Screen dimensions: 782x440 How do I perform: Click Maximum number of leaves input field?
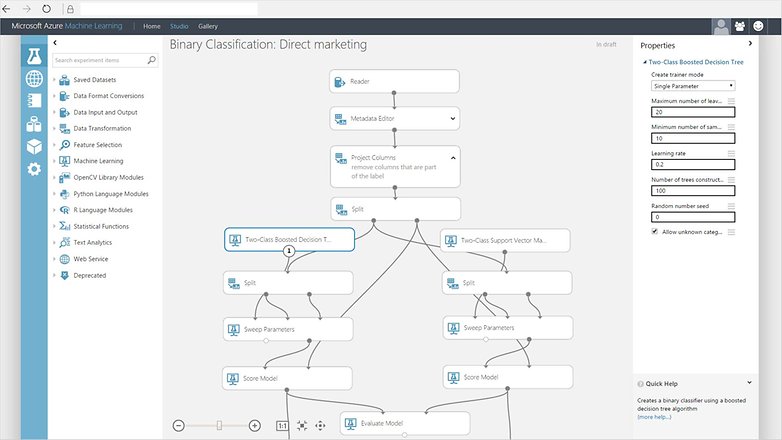[693, 112]
